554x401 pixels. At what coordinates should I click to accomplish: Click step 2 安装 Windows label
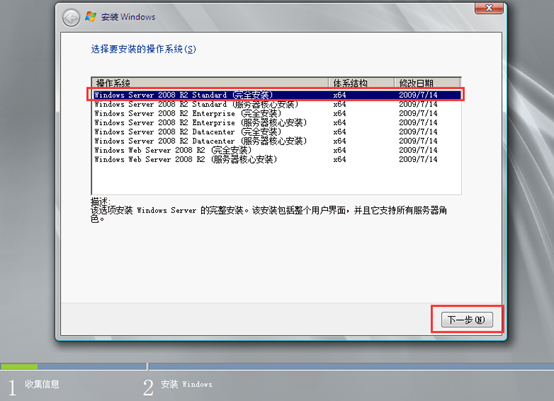pos(187,384)
